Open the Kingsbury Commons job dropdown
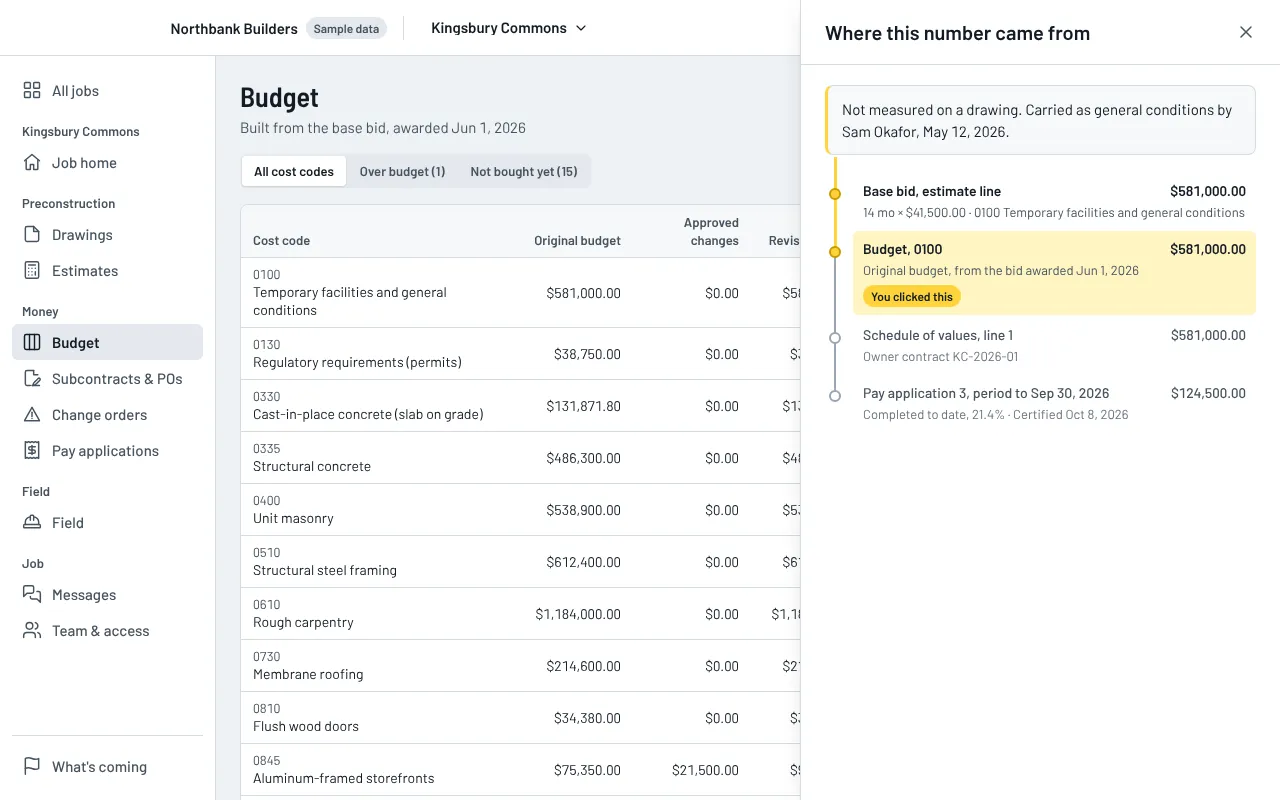 pos(509,28)
